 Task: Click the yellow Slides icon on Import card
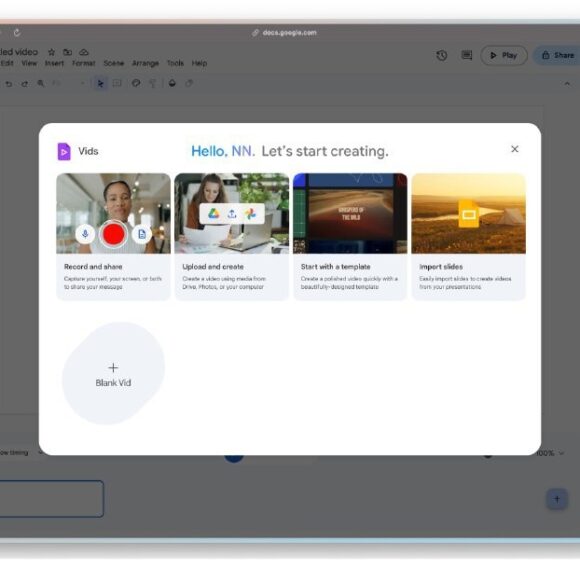(x=468, y=214)
